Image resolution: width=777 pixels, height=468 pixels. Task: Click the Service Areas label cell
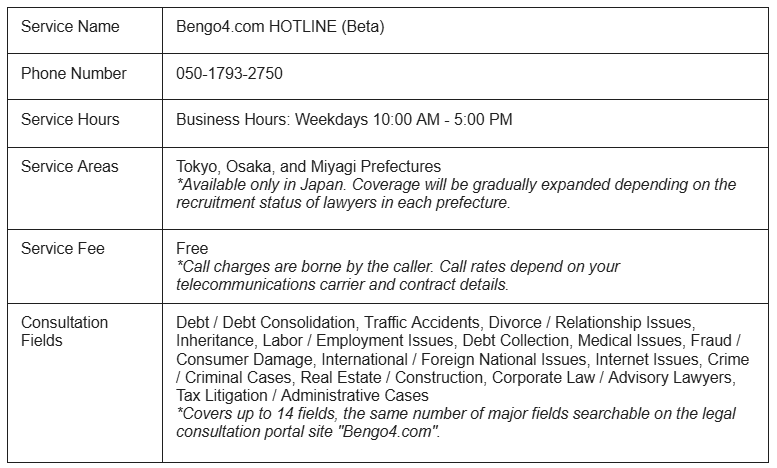point(69,166)
